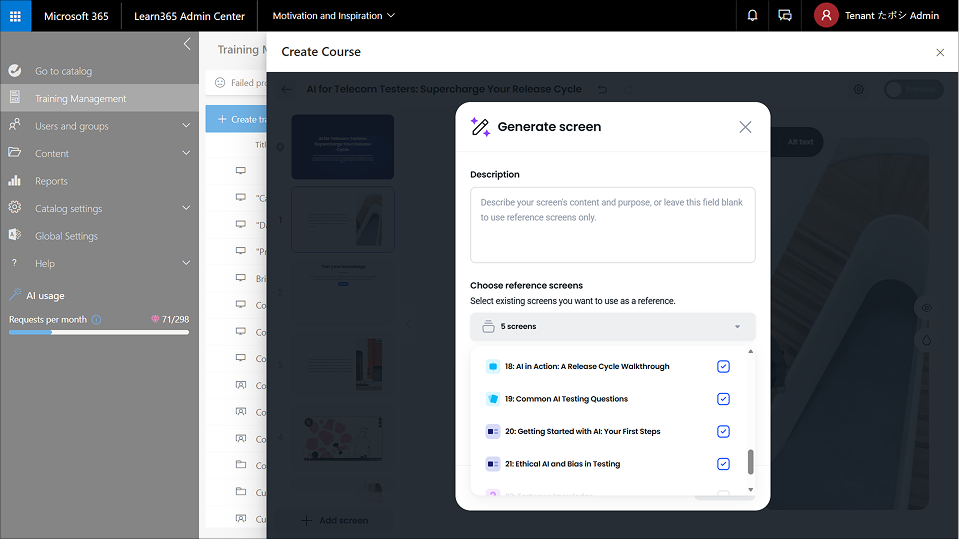Screen dimensions: 959x539
Task: Select Global Settings in the sidebar
Action: (66, 236)
